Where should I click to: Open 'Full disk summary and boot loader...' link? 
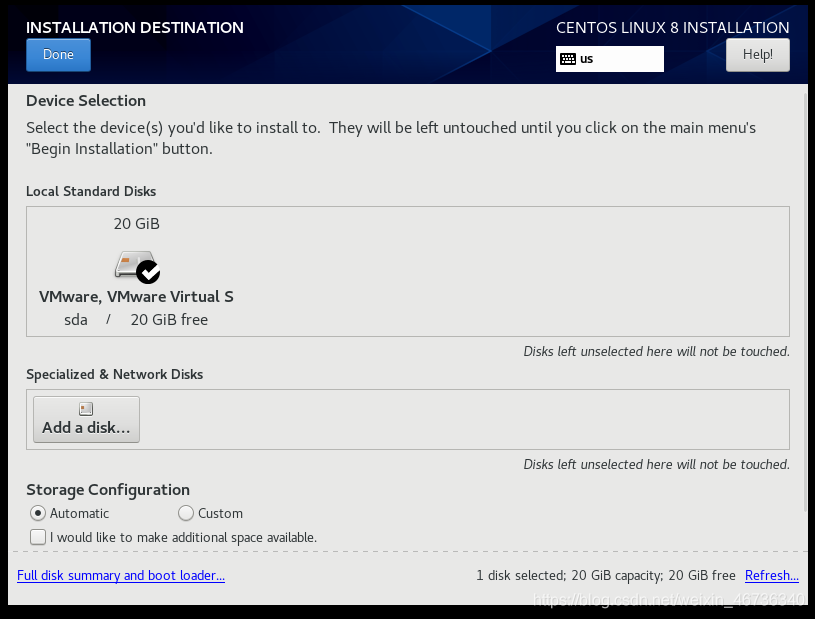pos(121,575)
